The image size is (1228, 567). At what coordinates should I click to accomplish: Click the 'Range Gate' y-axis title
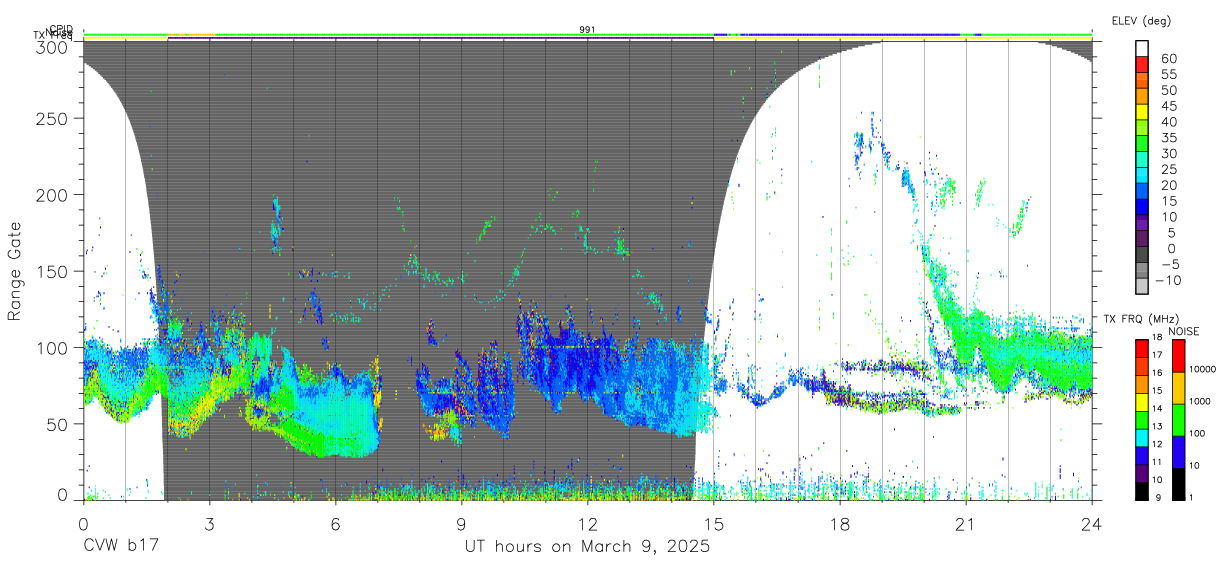pos(15,271)
